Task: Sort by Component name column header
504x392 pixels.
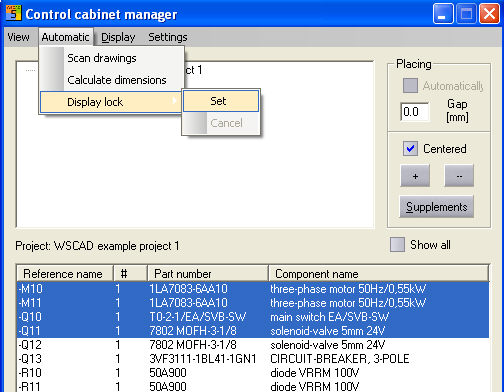Action: point(378,274)
